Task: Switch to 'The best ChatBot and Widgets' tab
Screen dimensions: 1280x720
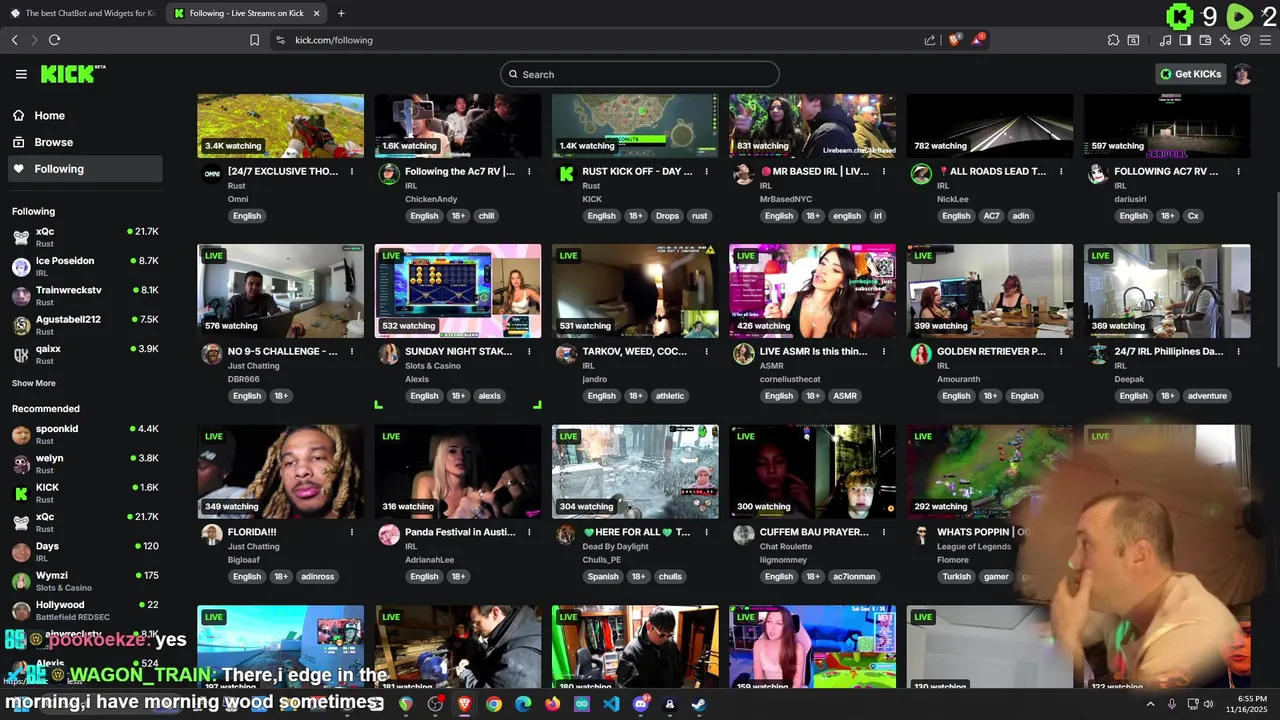Action: (x=82, y=13)
